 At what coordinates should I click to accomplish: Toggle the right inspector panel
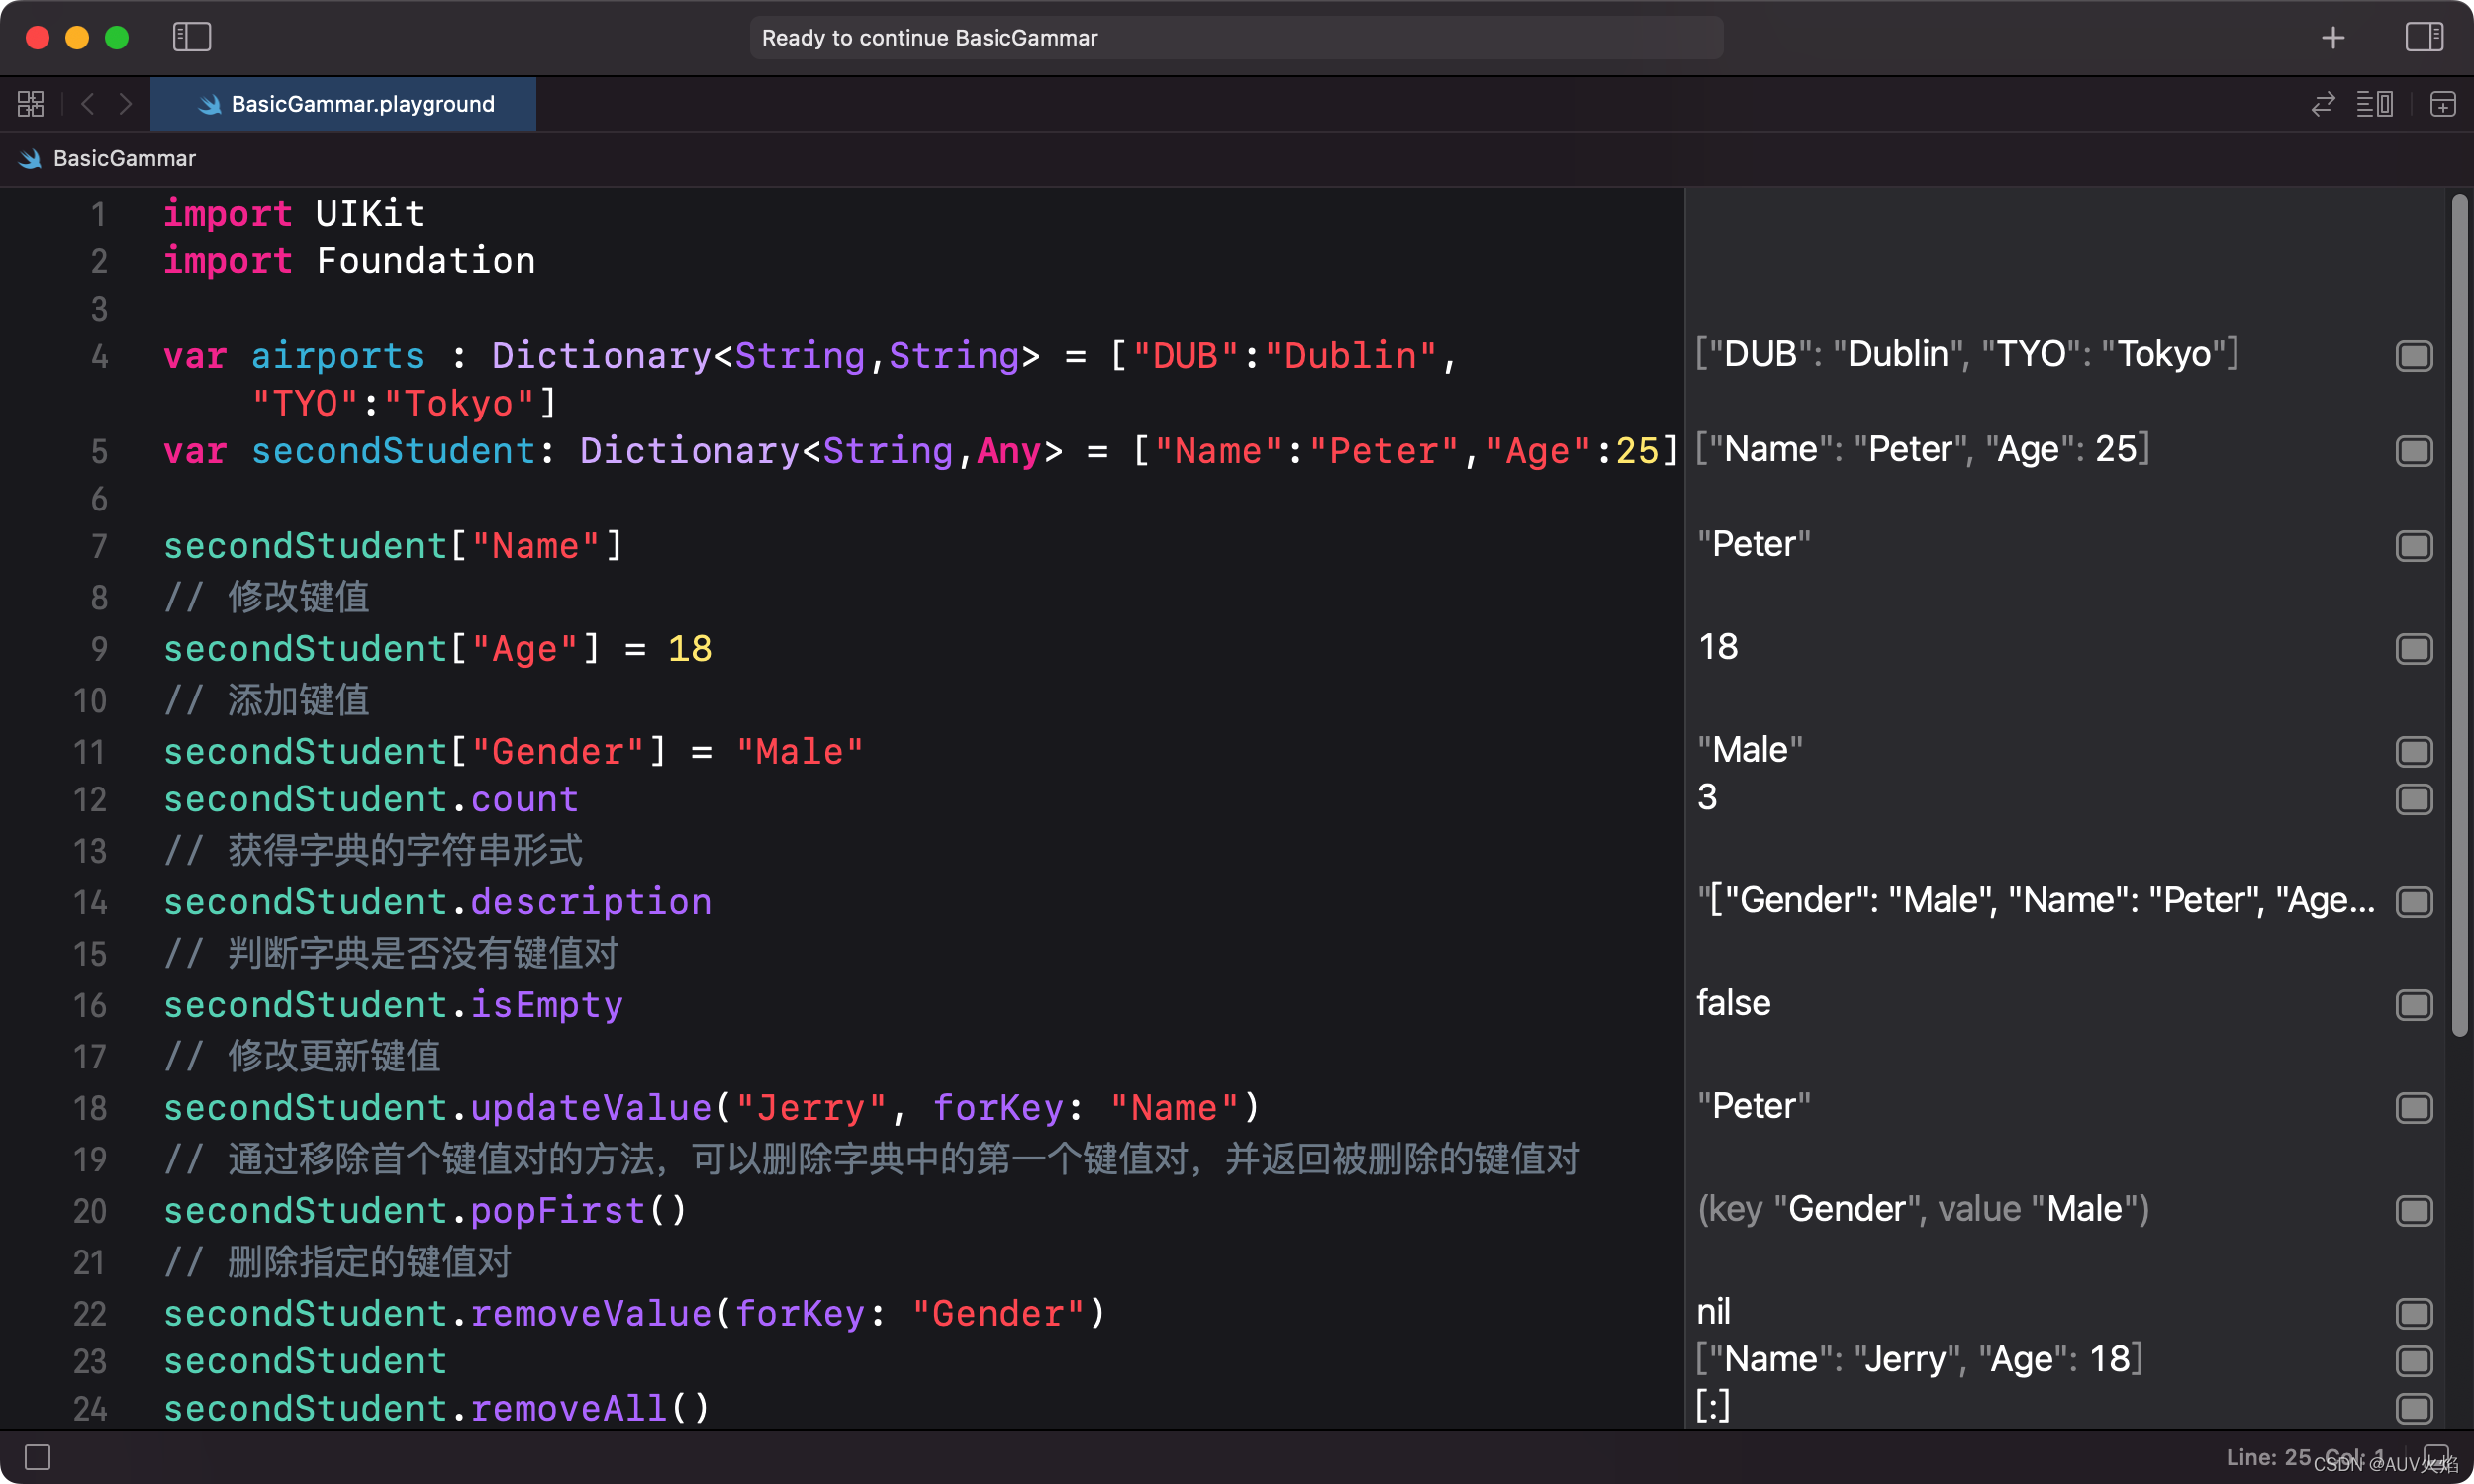(2423, 37)
